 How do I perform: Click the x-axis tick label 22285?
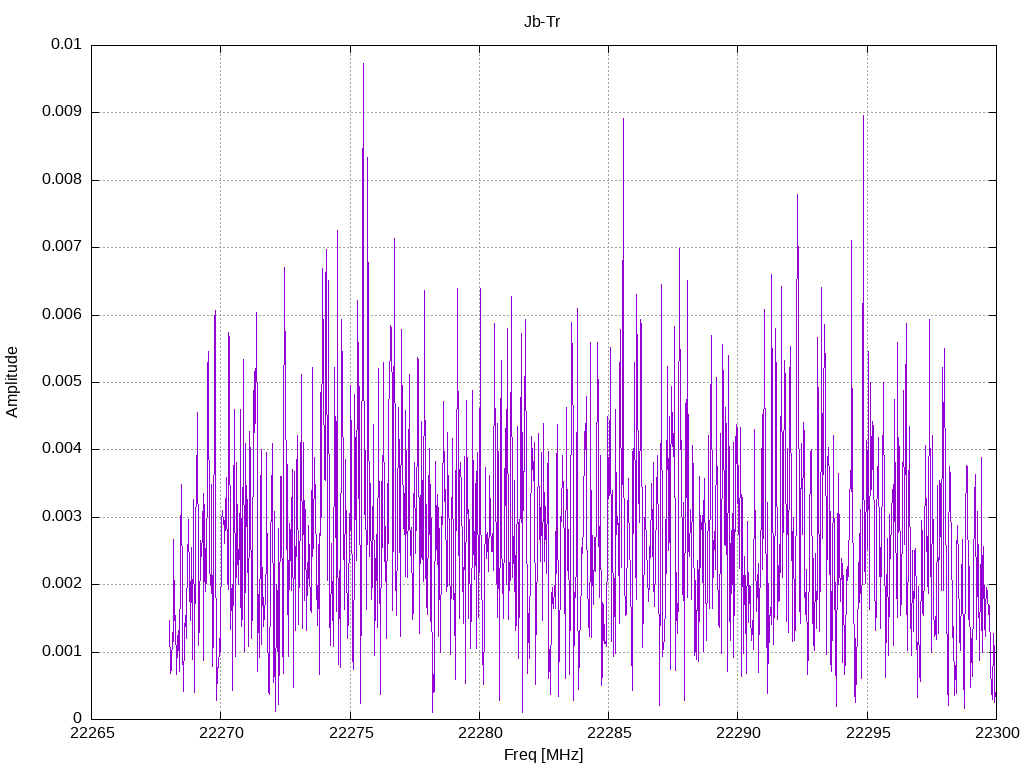coord(609,733)
